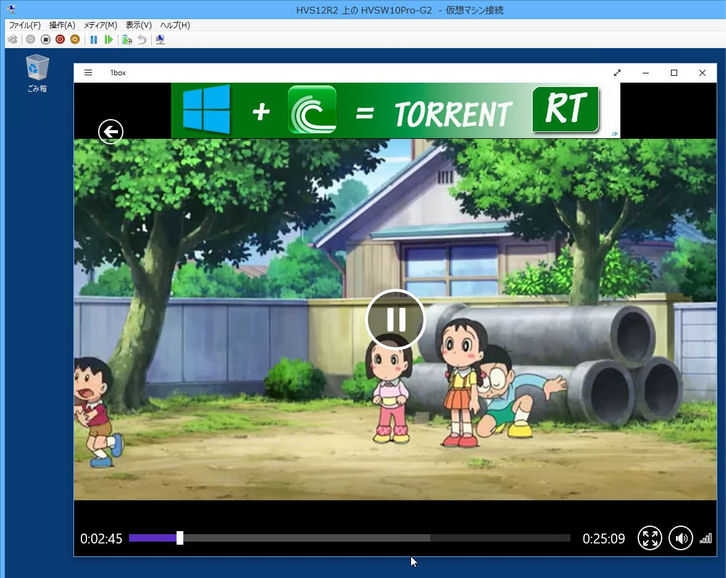The width and height of the screenshot is (726, 578).
Task: Click the total duration 0:25:09
Action: tap(604, 539)
